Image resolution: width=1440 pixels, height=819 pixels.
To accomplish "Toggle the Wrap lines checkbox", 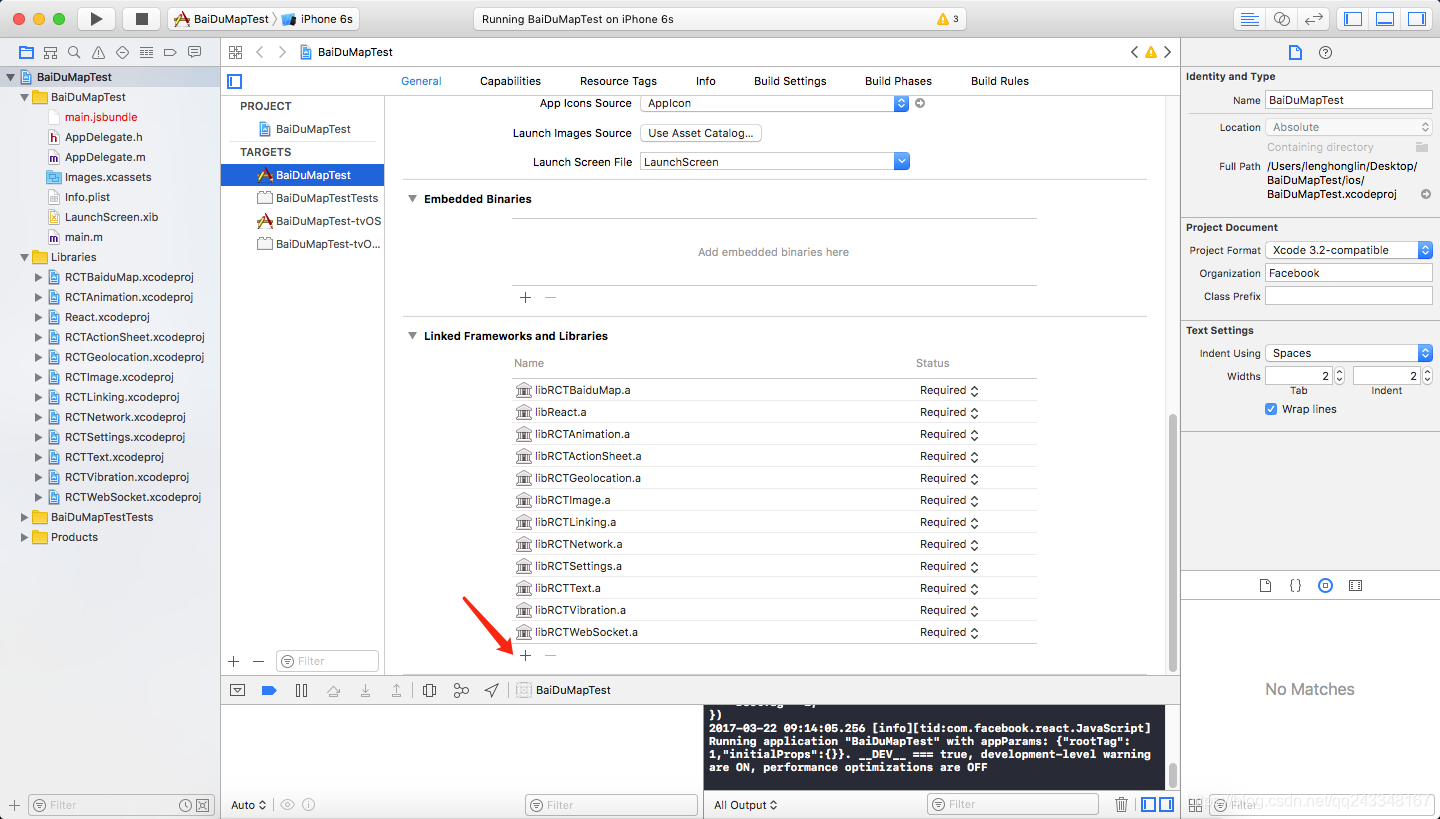I will (1271, 409).
